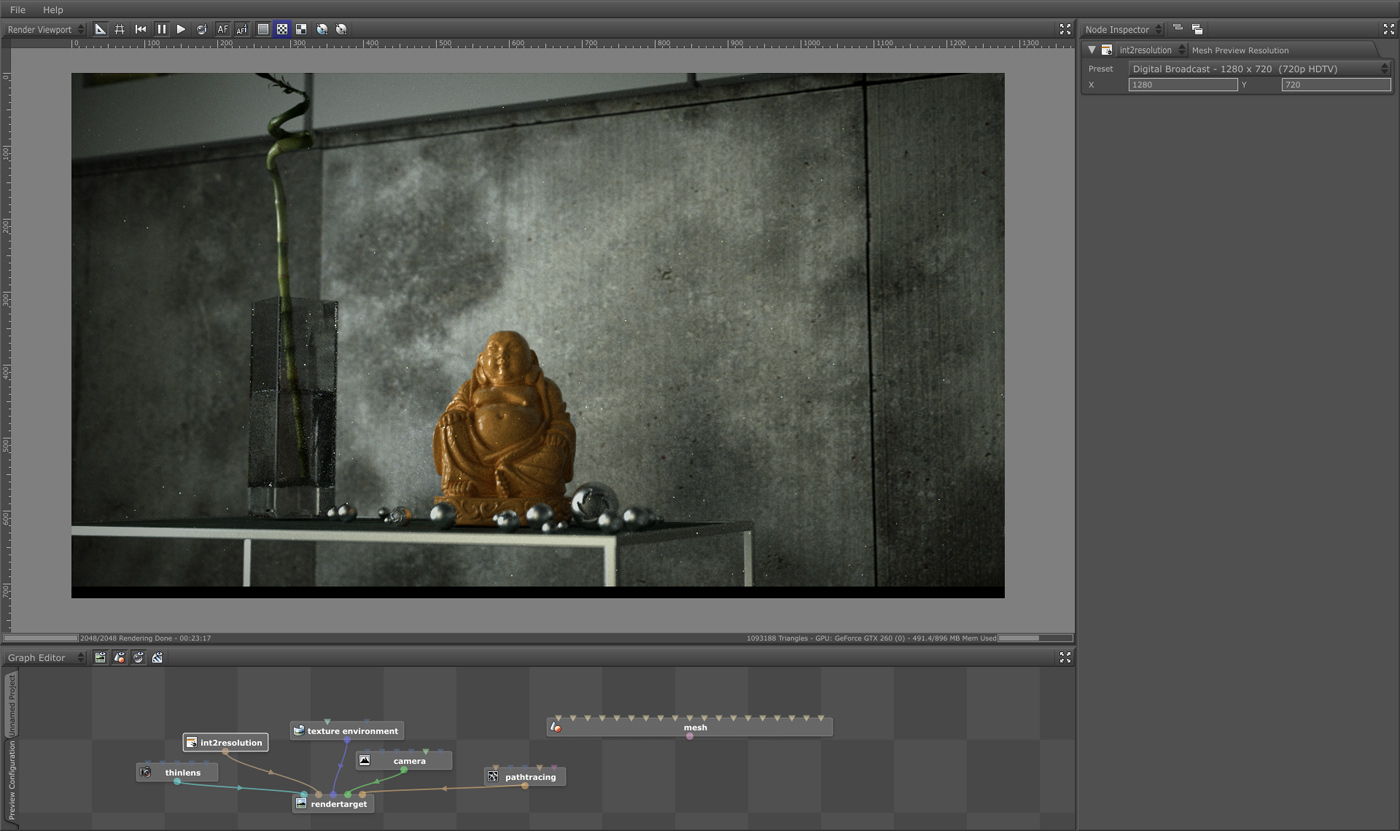Click the pathtracing node kernel icon
Image resolution: width=1400 pixels, height=831 pixels.
(493, 777)
